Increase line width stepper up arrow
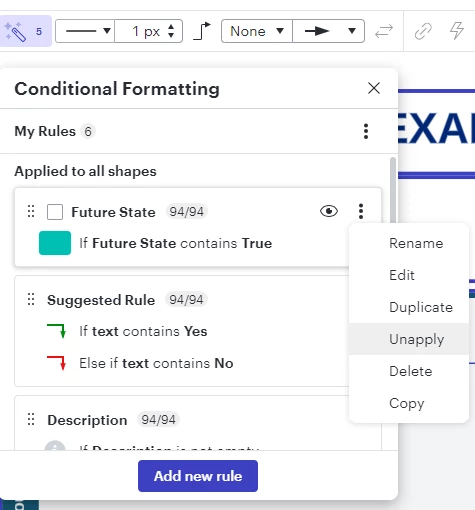Viewport: 475px width, 510px height. click(171, 27)
